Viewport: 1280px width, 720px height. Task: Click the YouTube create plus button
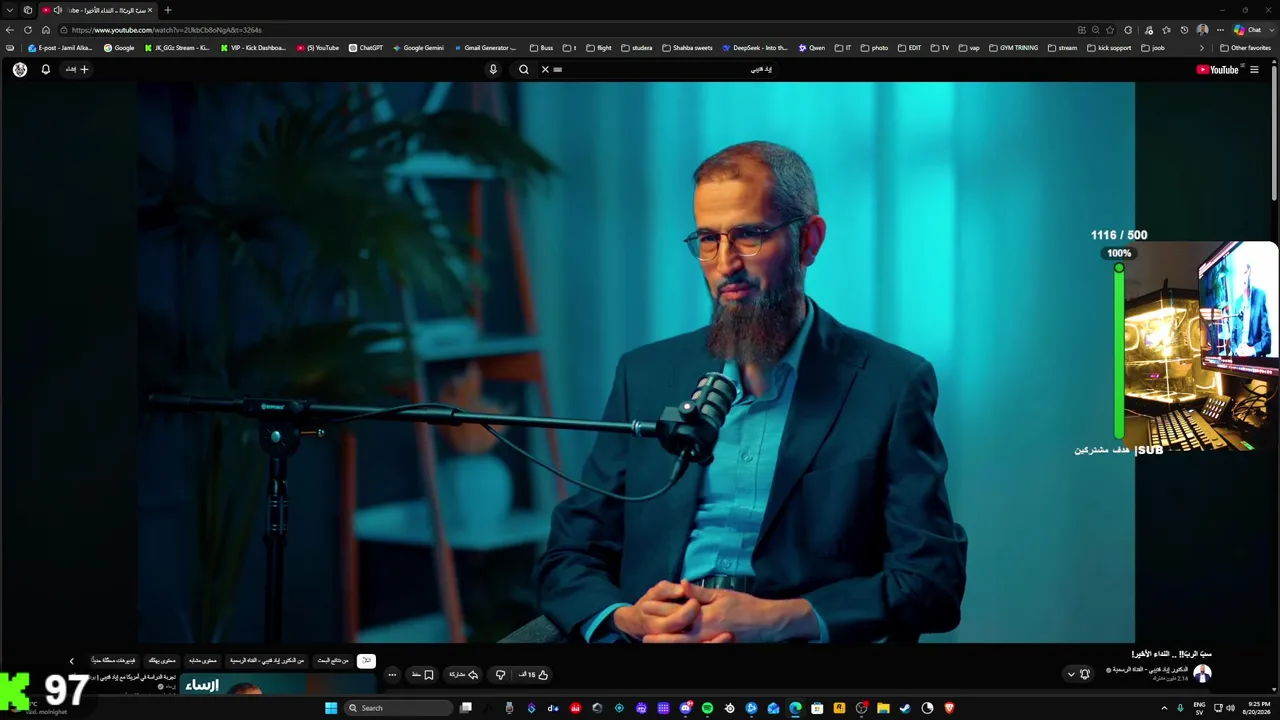pyautogui.click(x=77, y=70)
